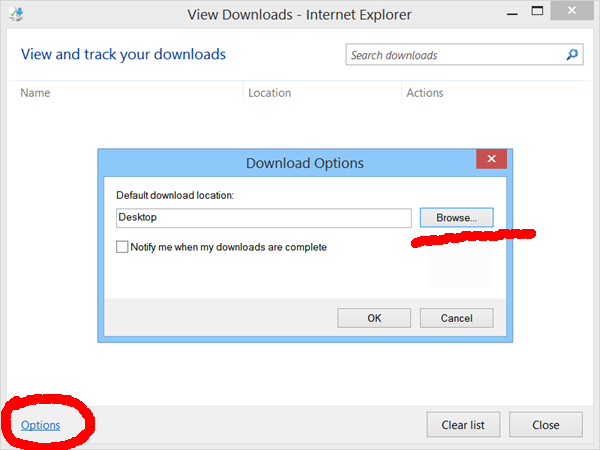Select the Location column header
This screenshot has height=450, width=600.
click(x=269, y=93)
